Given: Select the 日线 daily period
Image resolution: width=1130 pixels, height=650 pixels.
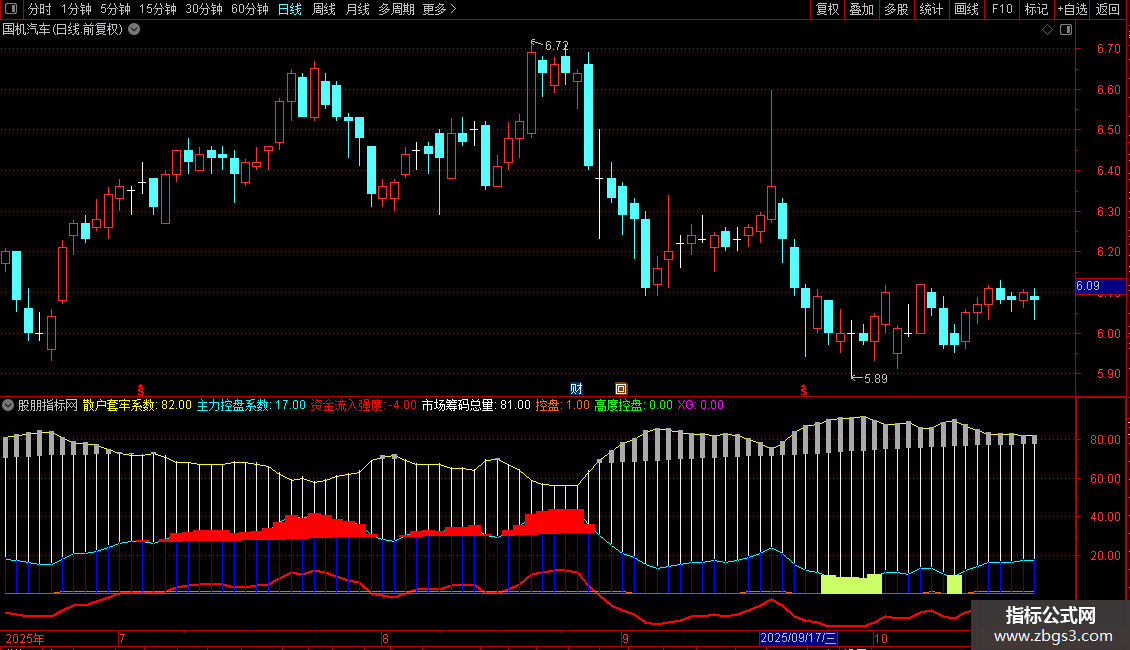Looking at the screenshot, I should 290,9.
